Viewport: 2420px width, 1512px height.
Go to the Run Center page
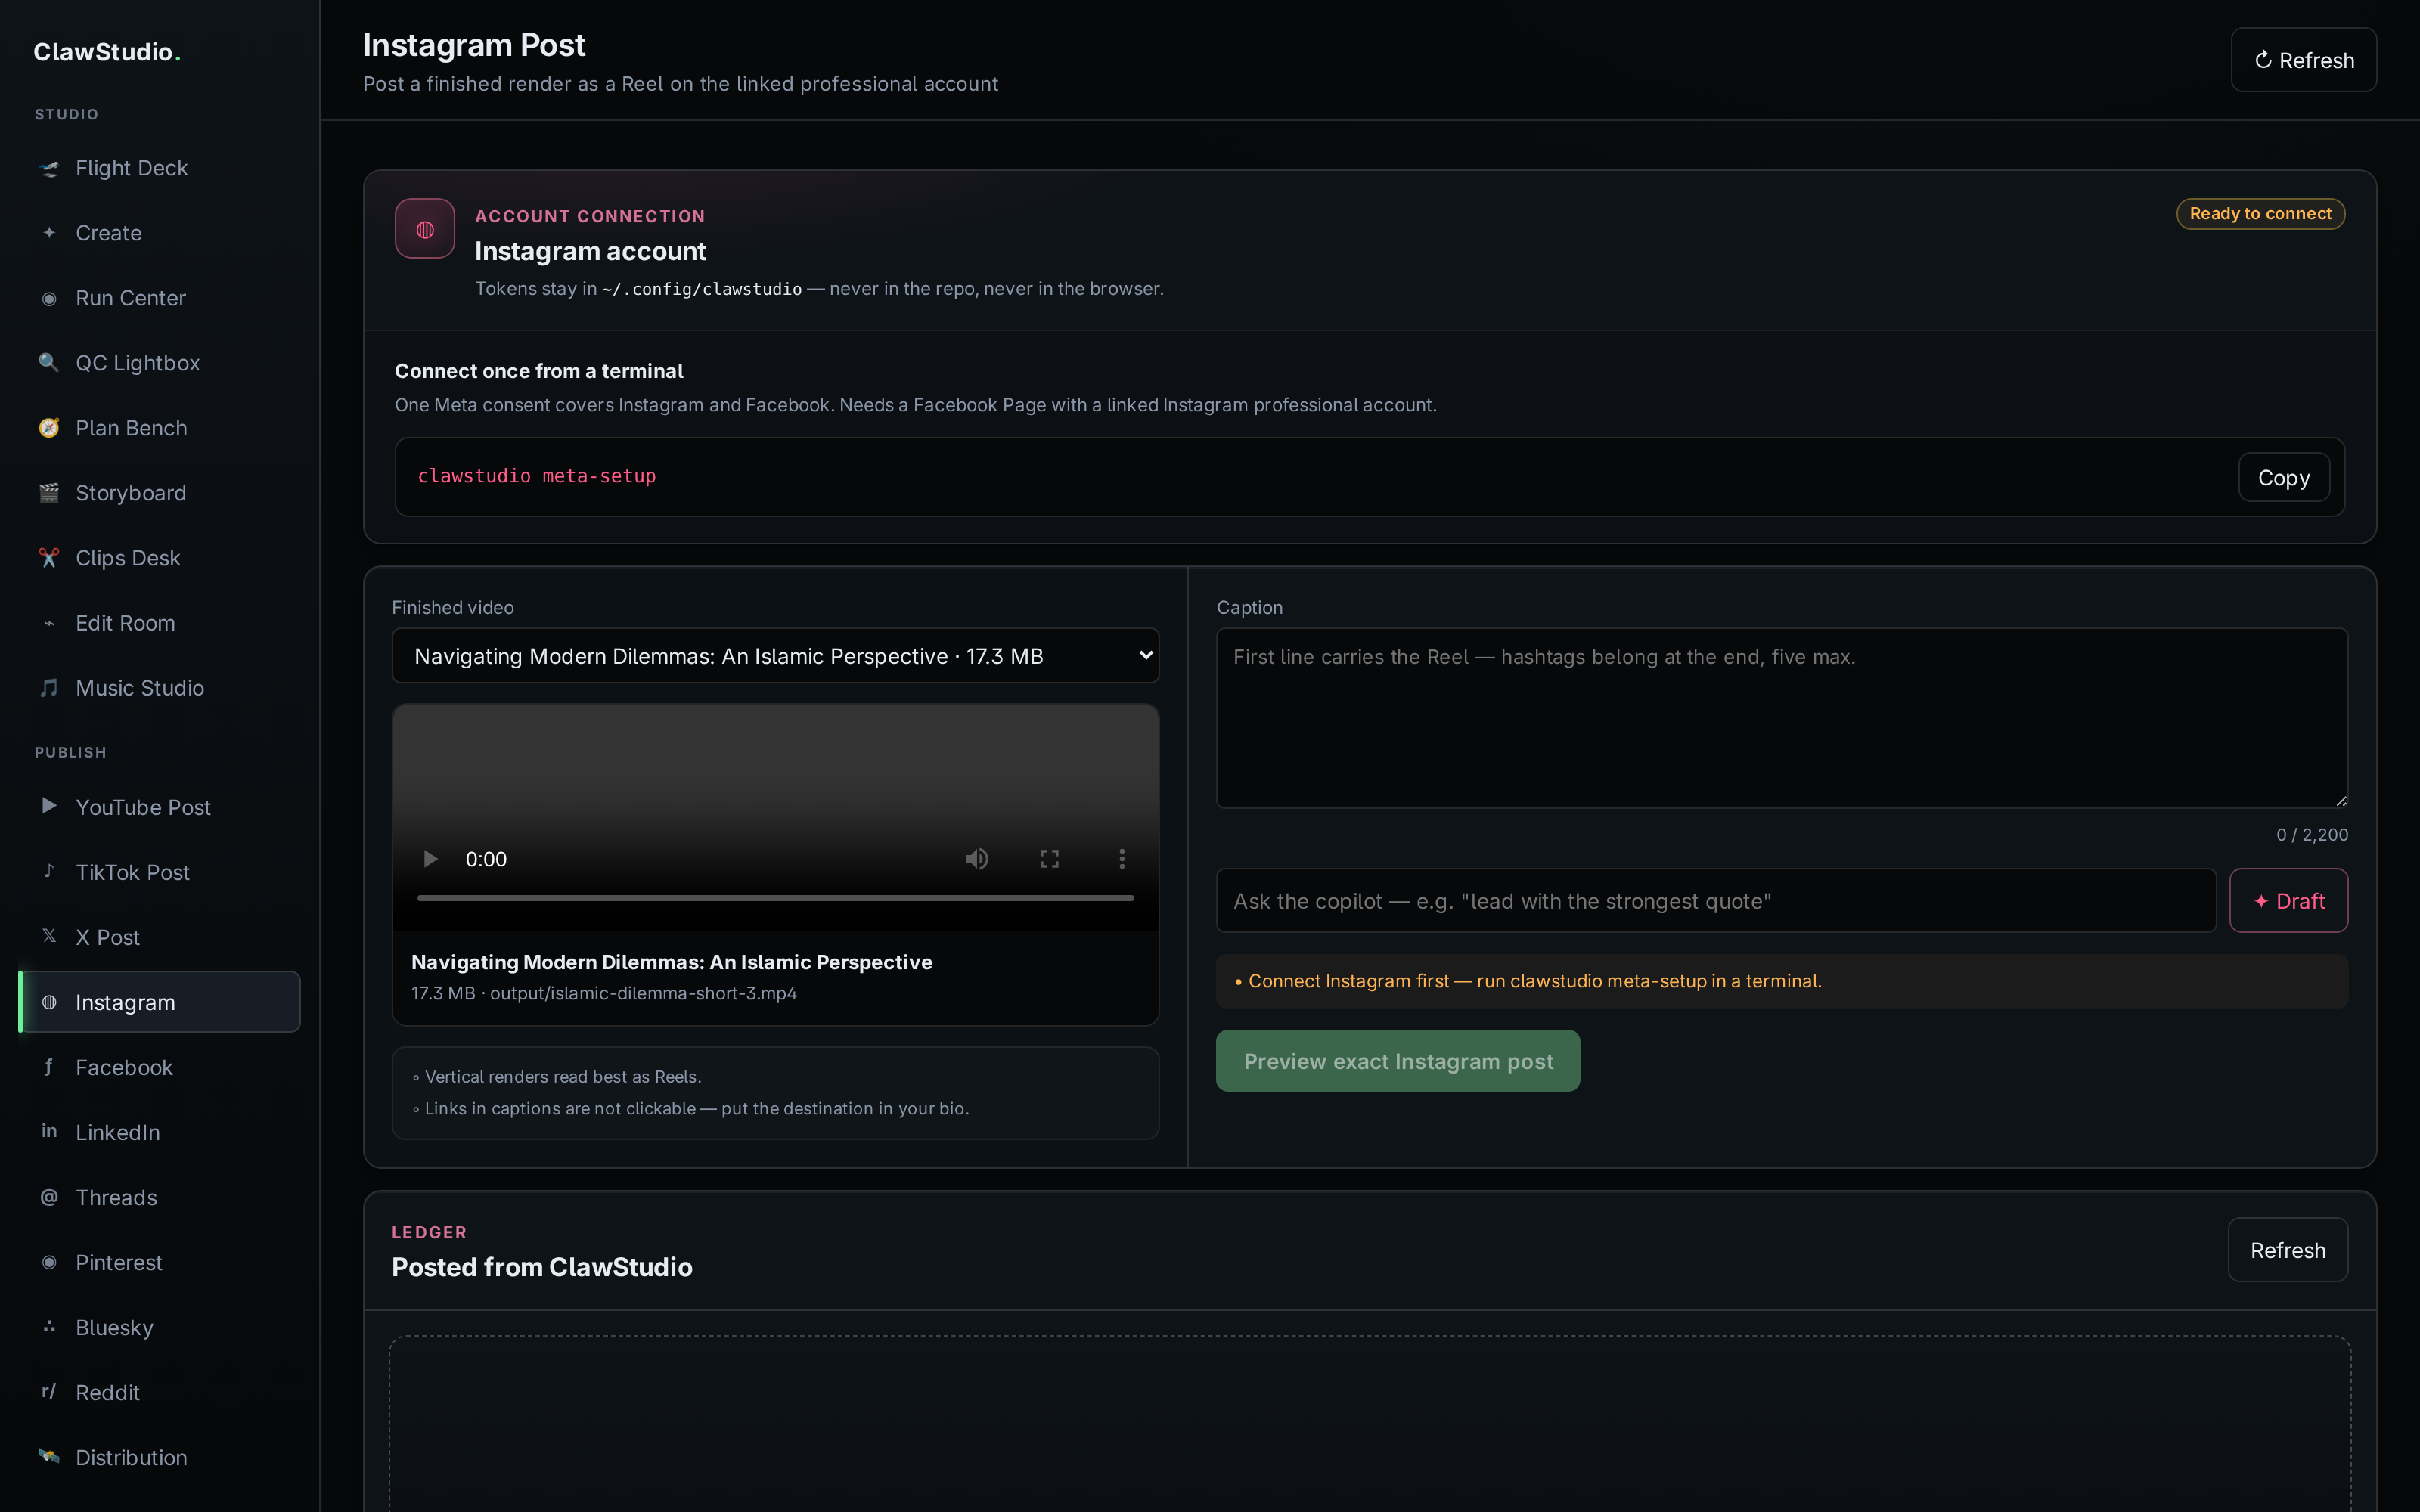(x=160, y=298)
